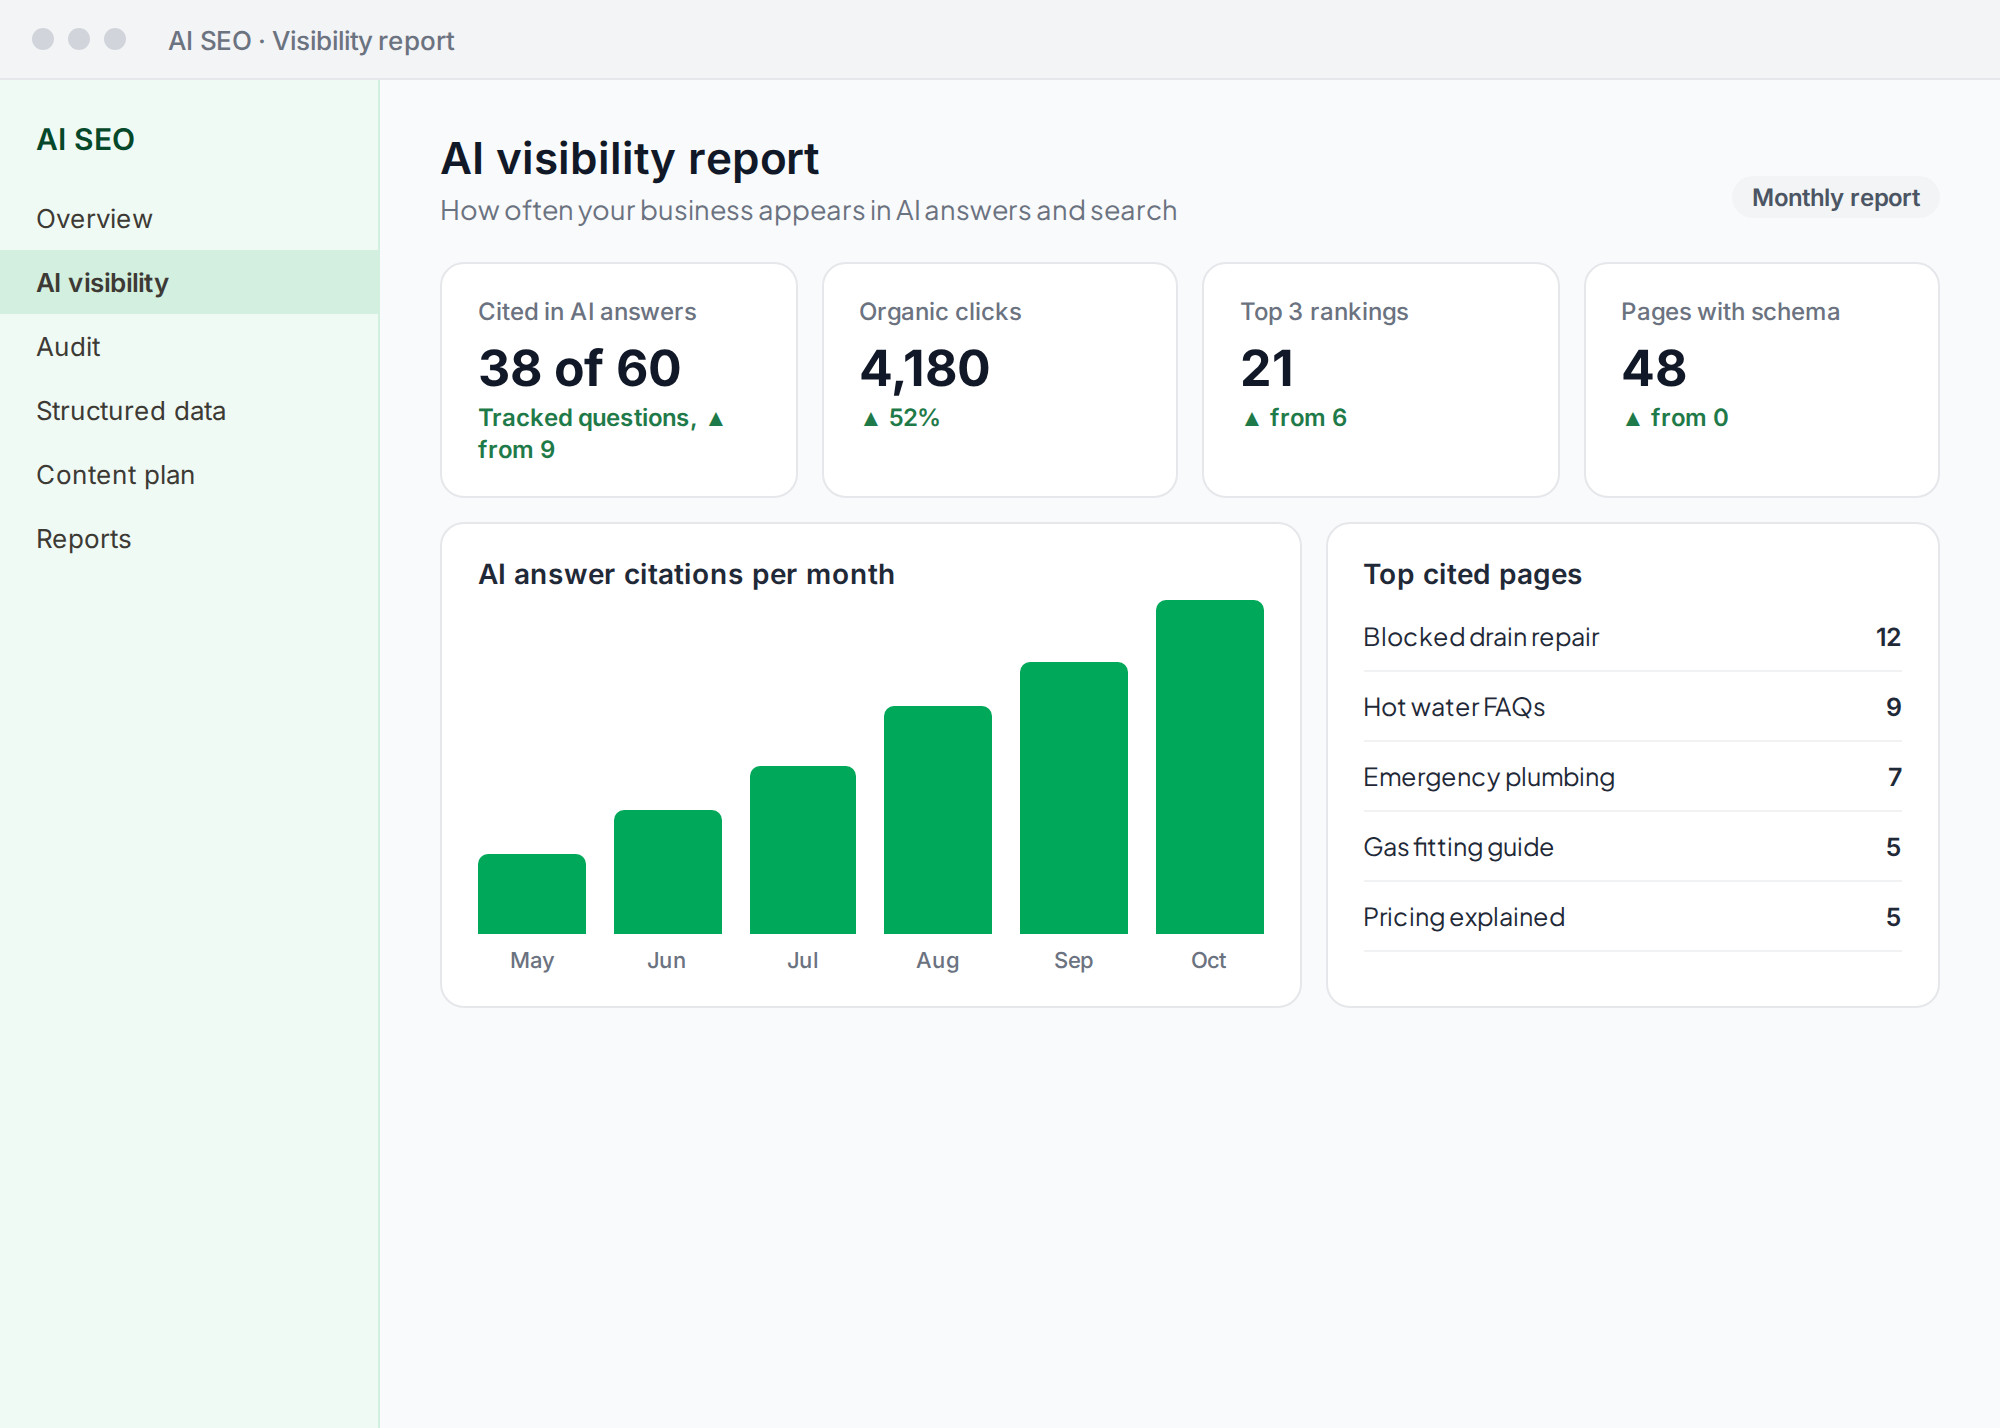2000x1428 pixels.
Task: Open the Blocked drain repair page row
Action: click(1632, 637)
